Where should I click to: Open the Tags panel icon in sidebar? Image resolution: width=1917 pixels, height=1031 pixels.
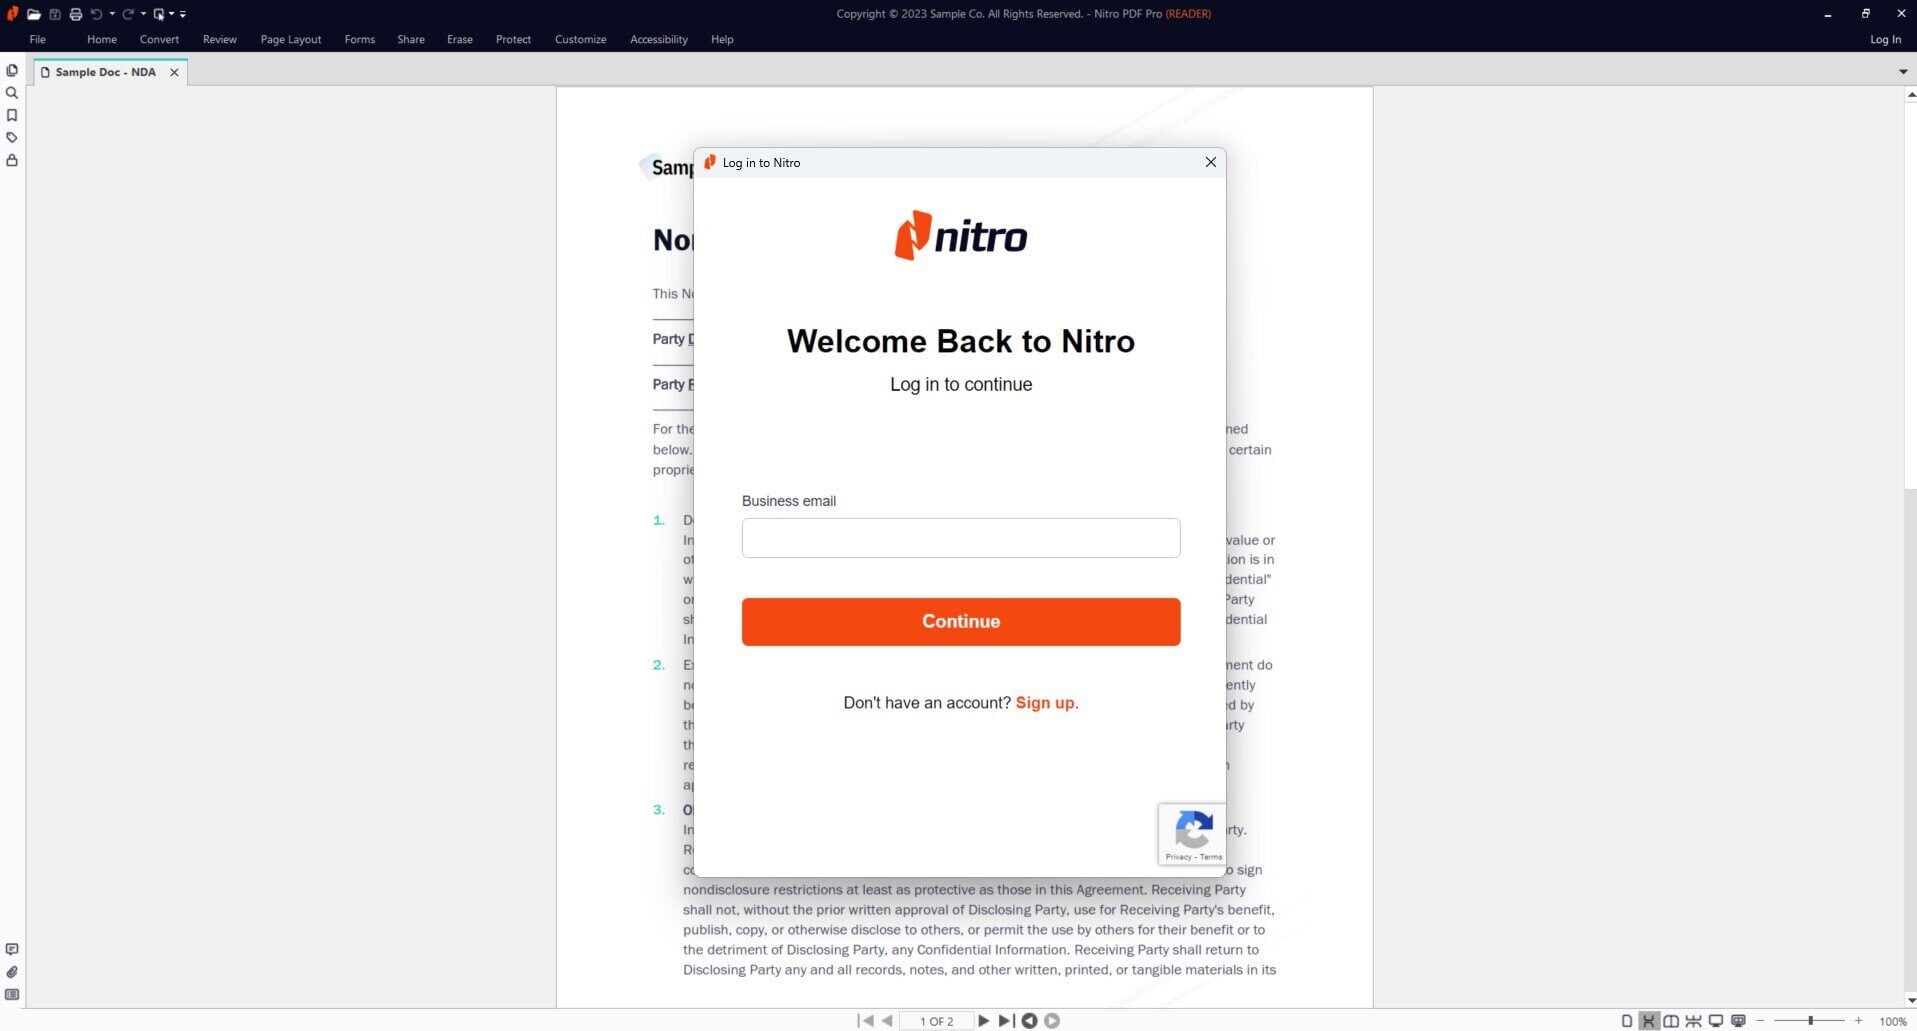tap(12, 138)
